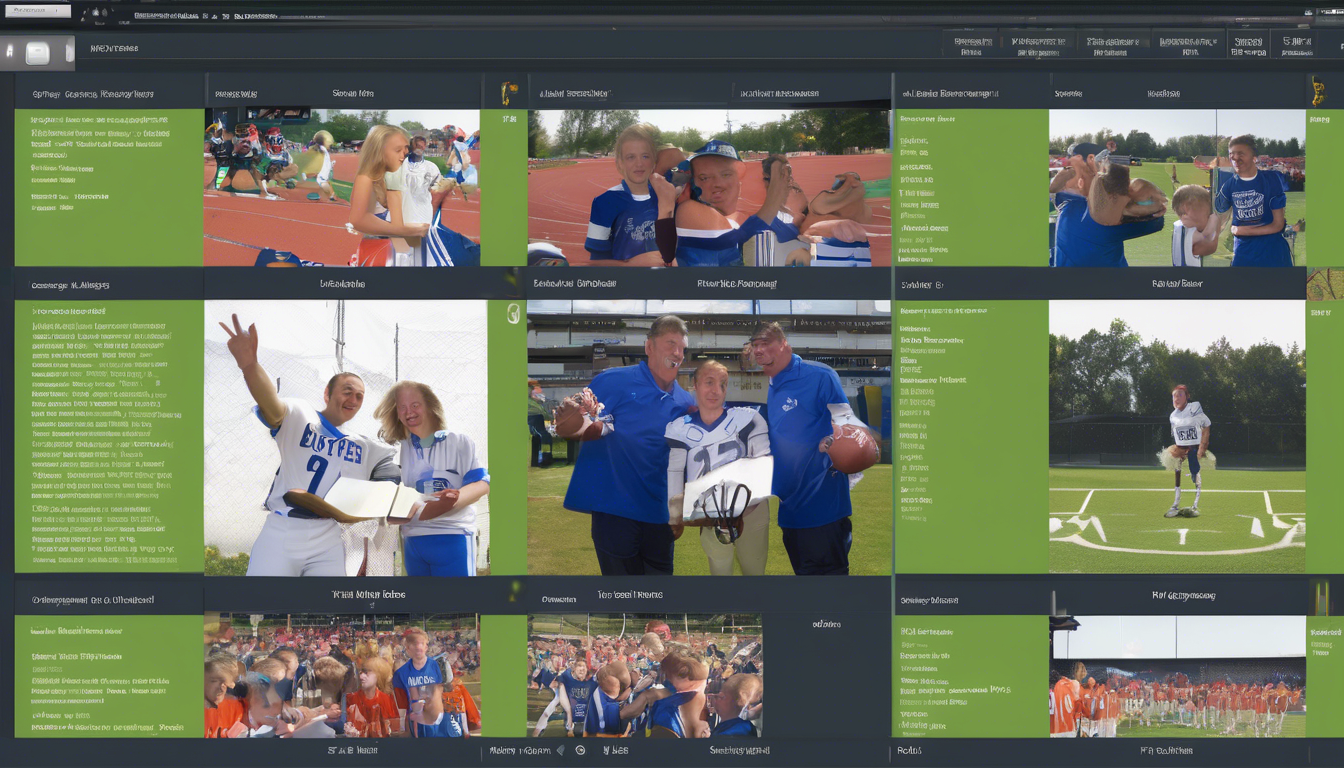1344x768 pixels.
Task: Open the photo of the player raising his arm
Action: click(x=345, y=438)
